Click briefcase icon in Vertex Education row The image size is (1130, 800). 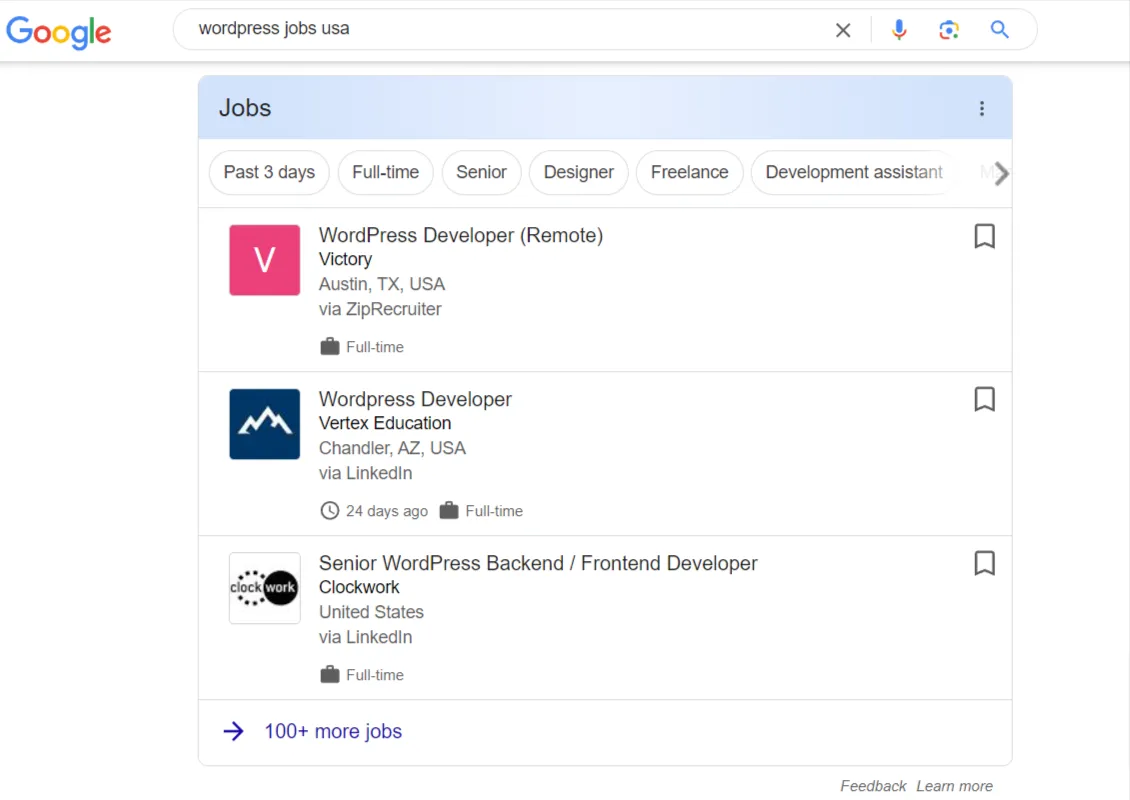click(x=449, y=510)
